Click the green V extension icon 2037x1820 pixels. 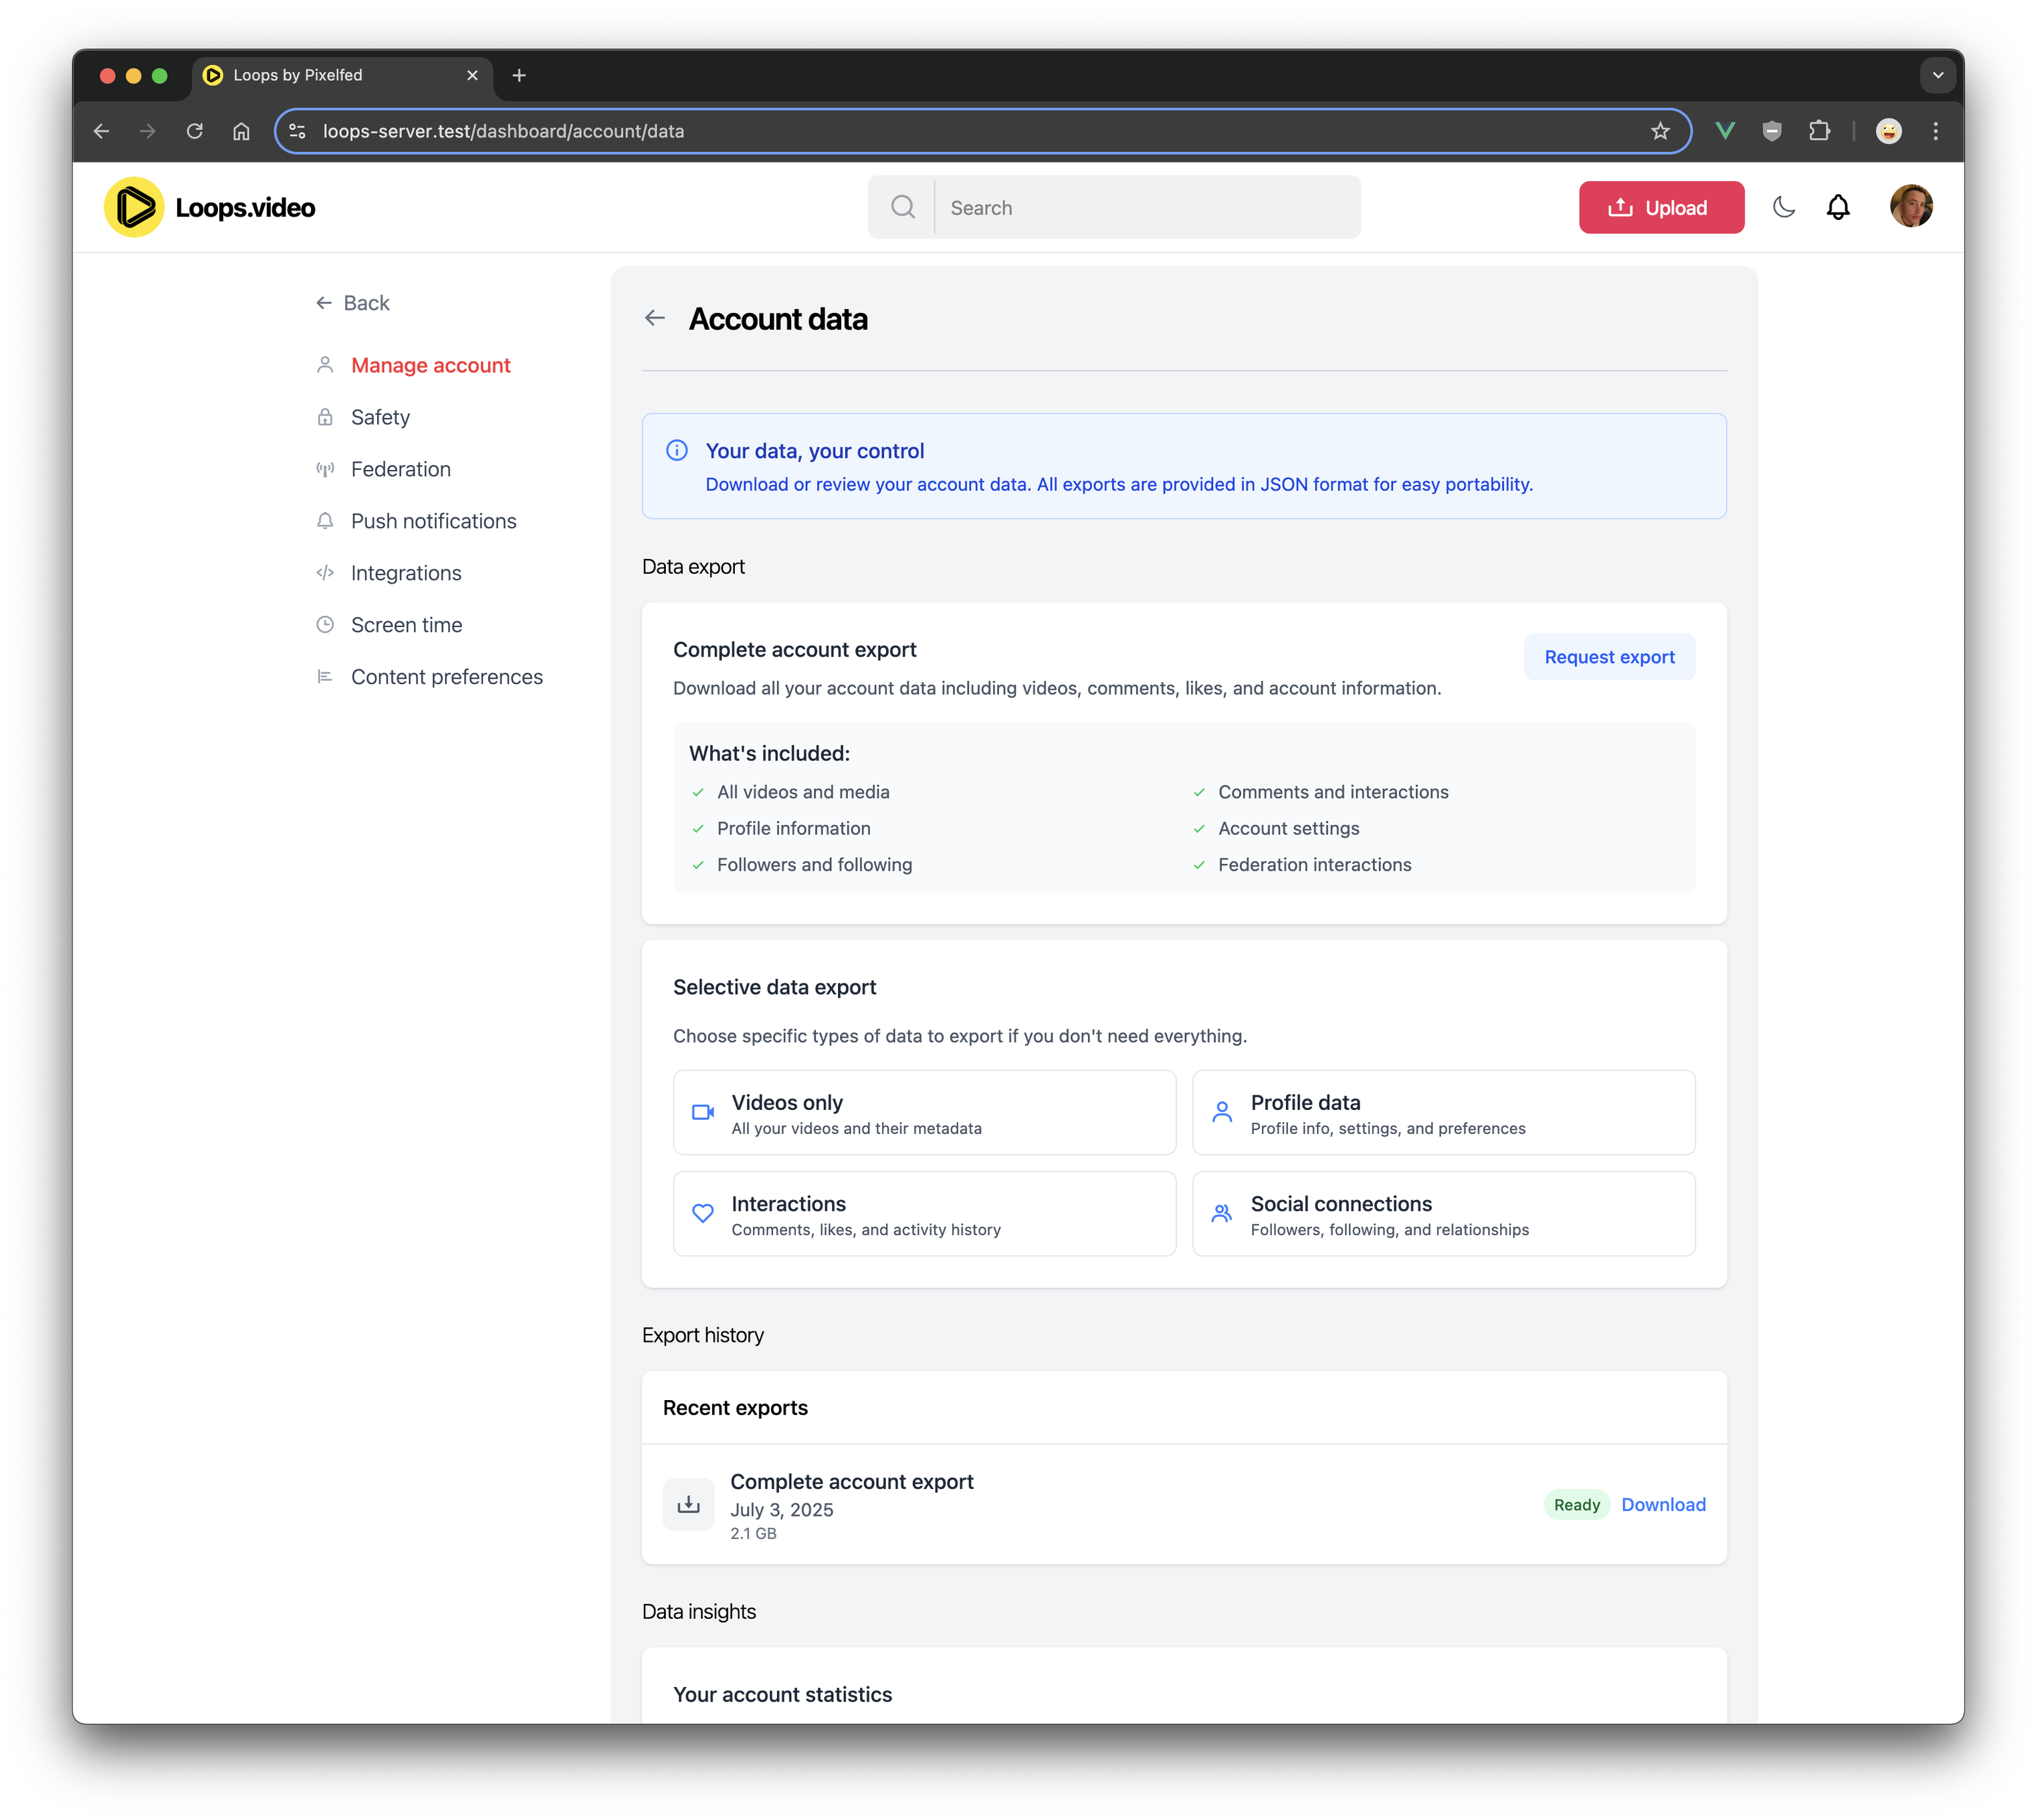[x=1725, y=131]
